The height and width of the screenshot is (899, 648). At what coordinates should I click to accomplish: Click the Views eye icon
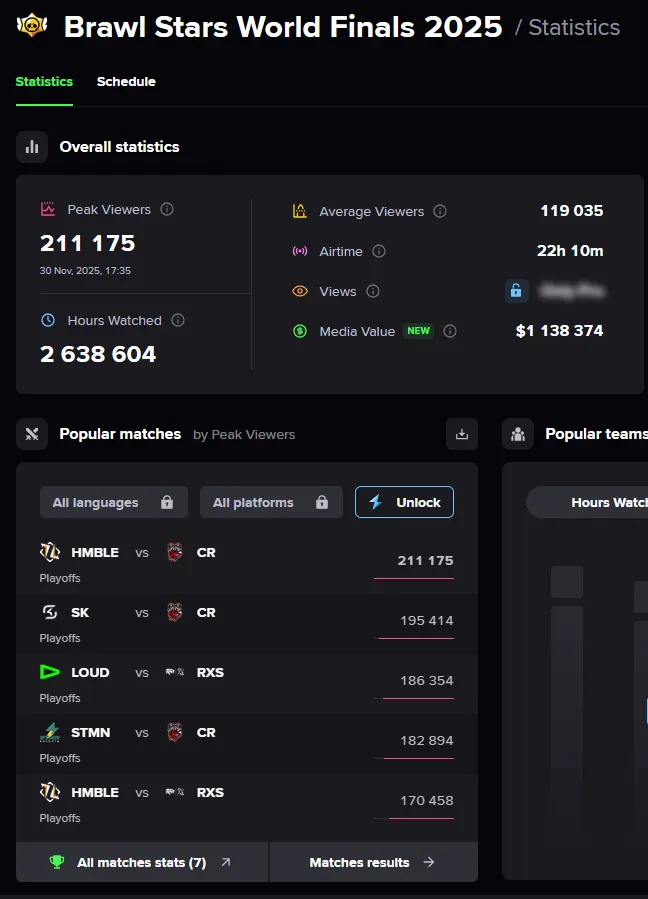(299, 292)
